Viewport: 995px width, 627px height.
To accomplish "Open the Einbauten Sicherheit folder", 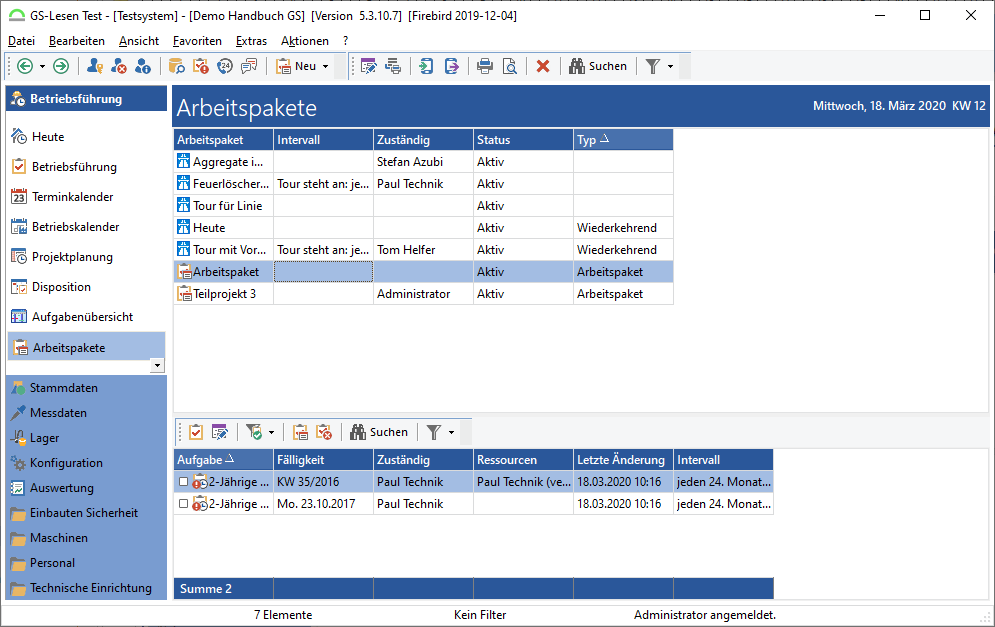I will pyautogui.click(x=86, y=513).
